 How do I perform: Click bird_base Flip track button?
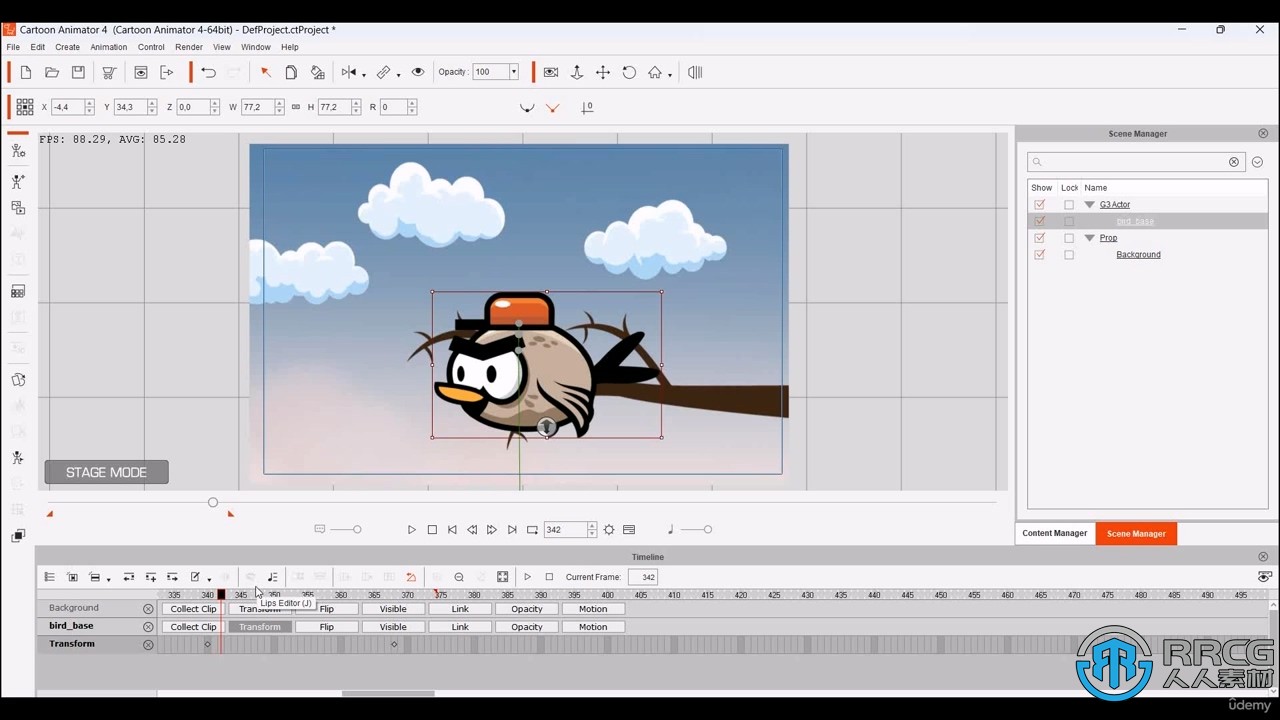(327, 627)
